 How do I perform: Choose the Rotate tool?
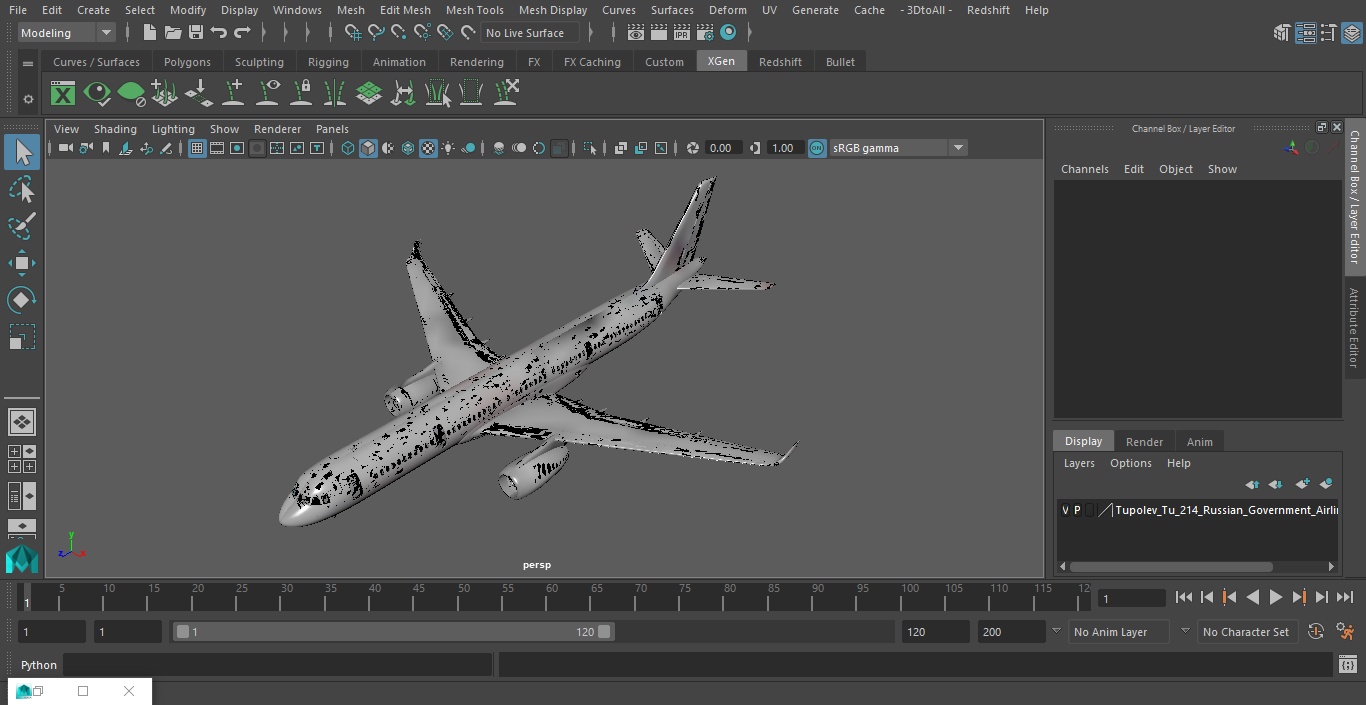tap(22, 300)
